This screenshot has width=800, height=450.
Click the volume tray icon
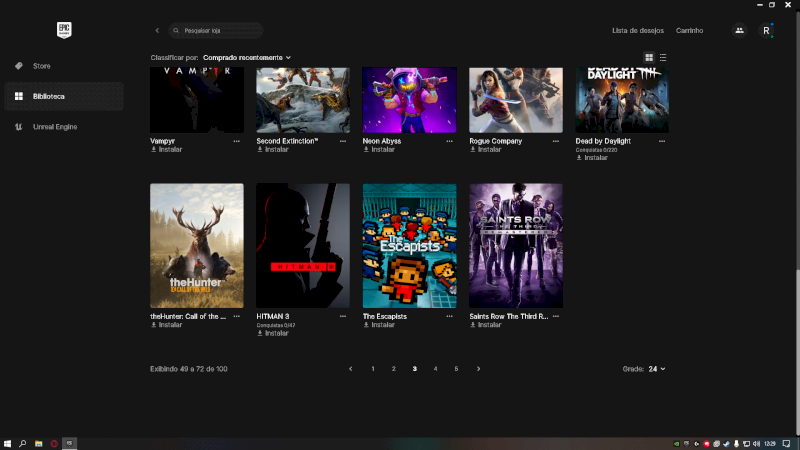(x=756, y=444)
